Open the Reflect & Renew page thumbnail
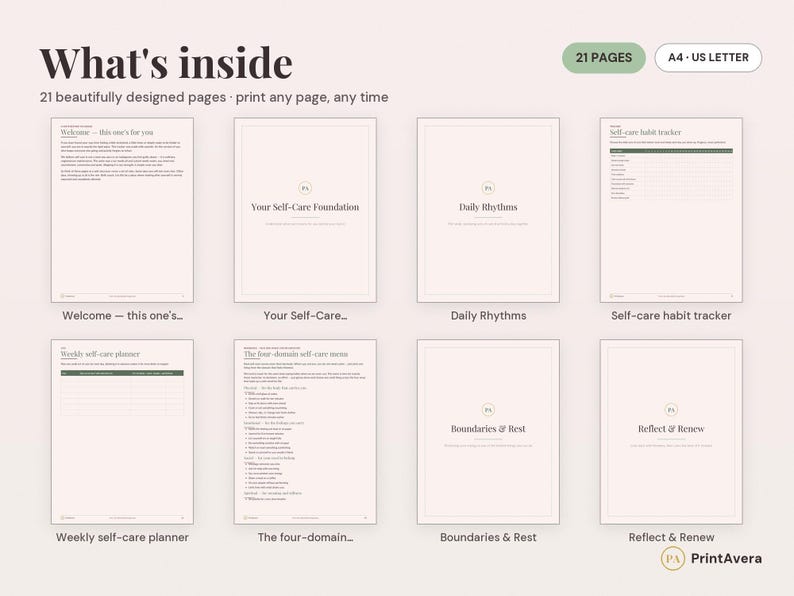This screenshot has width=794, height=596. (x=671, y=432)
